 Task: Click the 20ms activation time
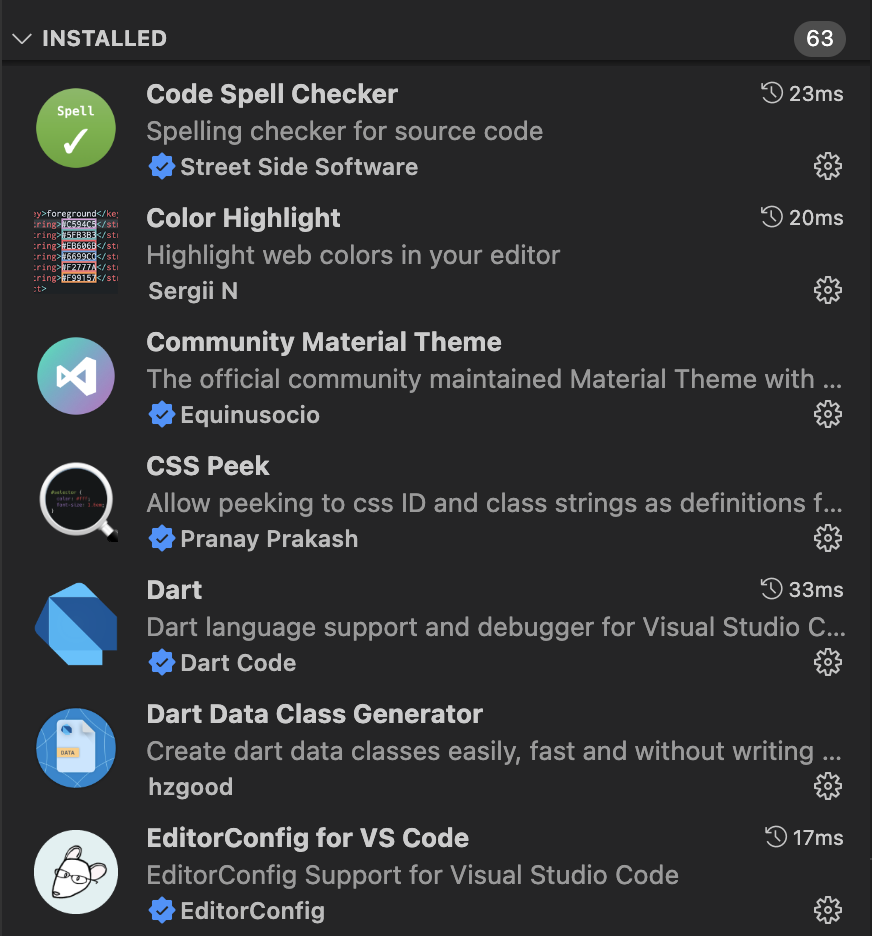(x=816, y=218)
